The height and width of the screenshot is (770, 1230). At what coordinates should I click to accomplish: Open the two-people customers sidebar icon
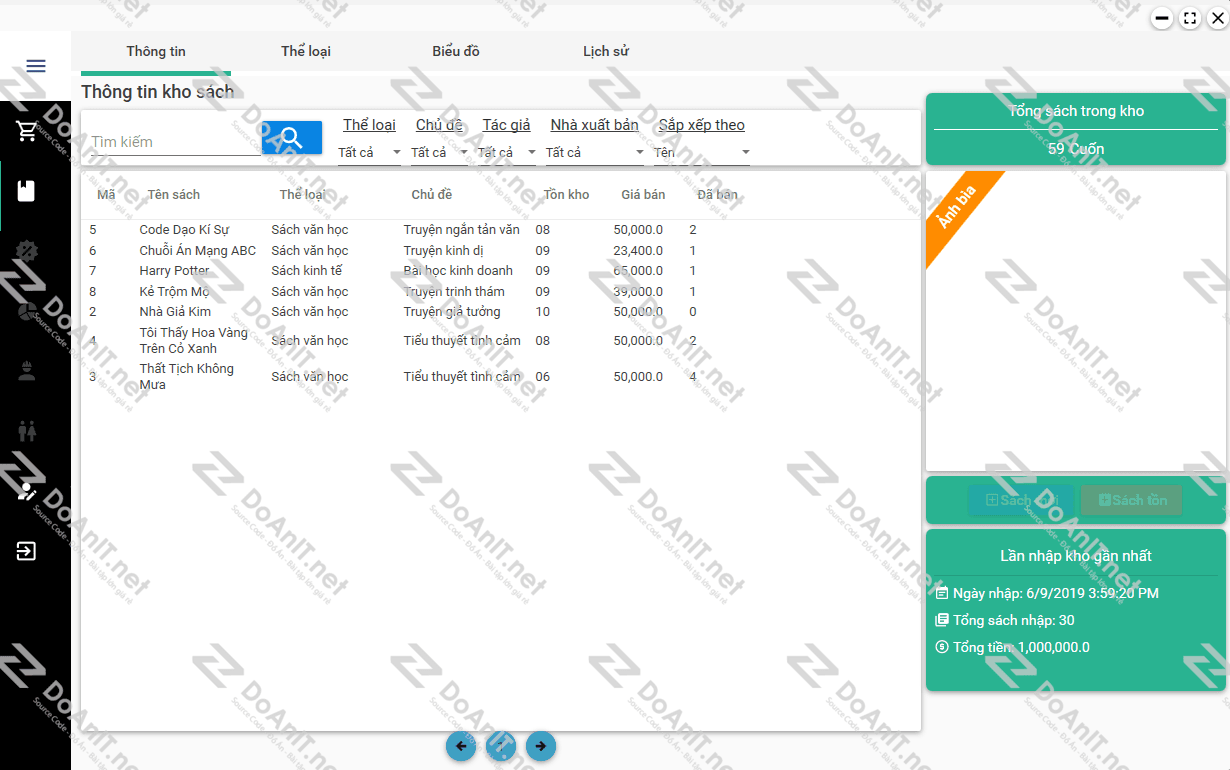[27, 431]
